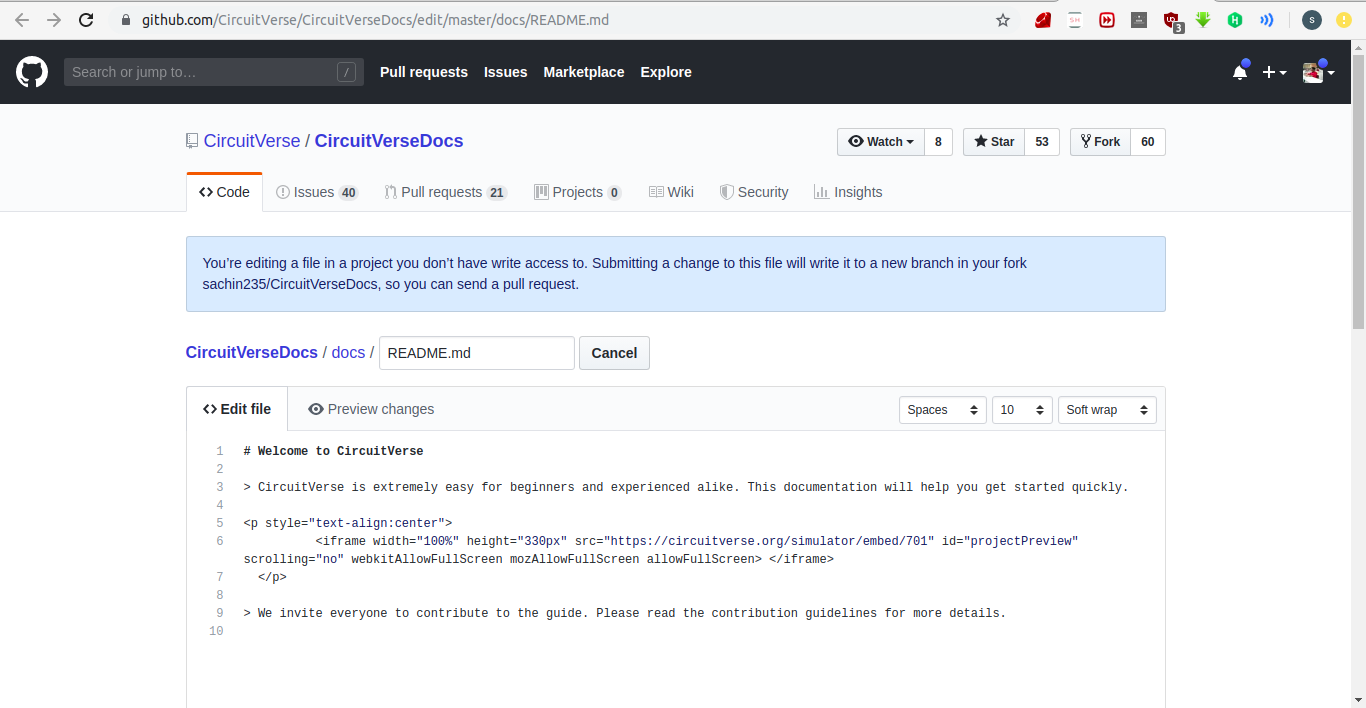The width and height of the screenshot is (1366, 708).
Task: Open the notifications bell
Action: [1240, 72]
